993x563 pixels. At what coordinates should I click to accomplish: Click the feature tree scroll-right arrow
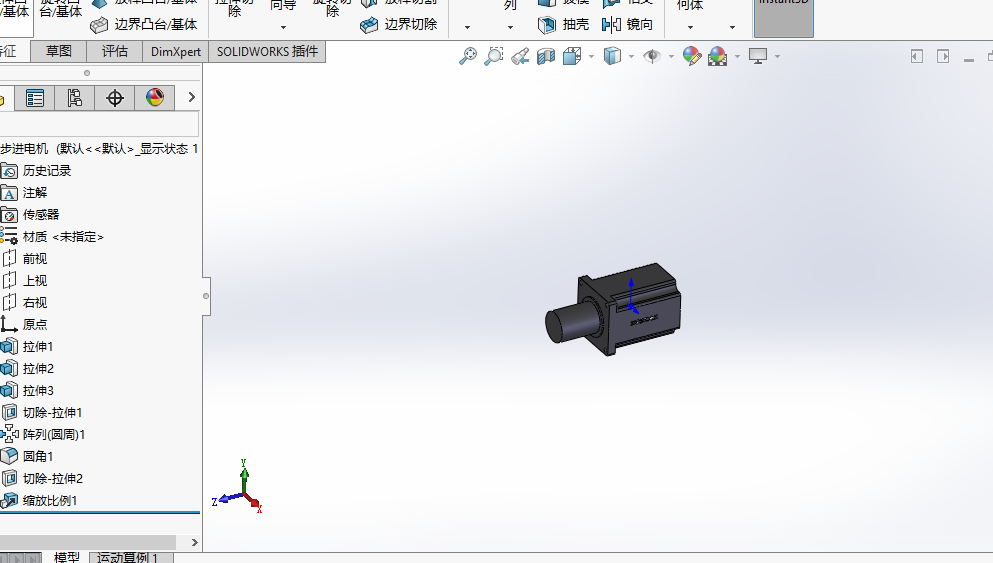coord(194,542)
